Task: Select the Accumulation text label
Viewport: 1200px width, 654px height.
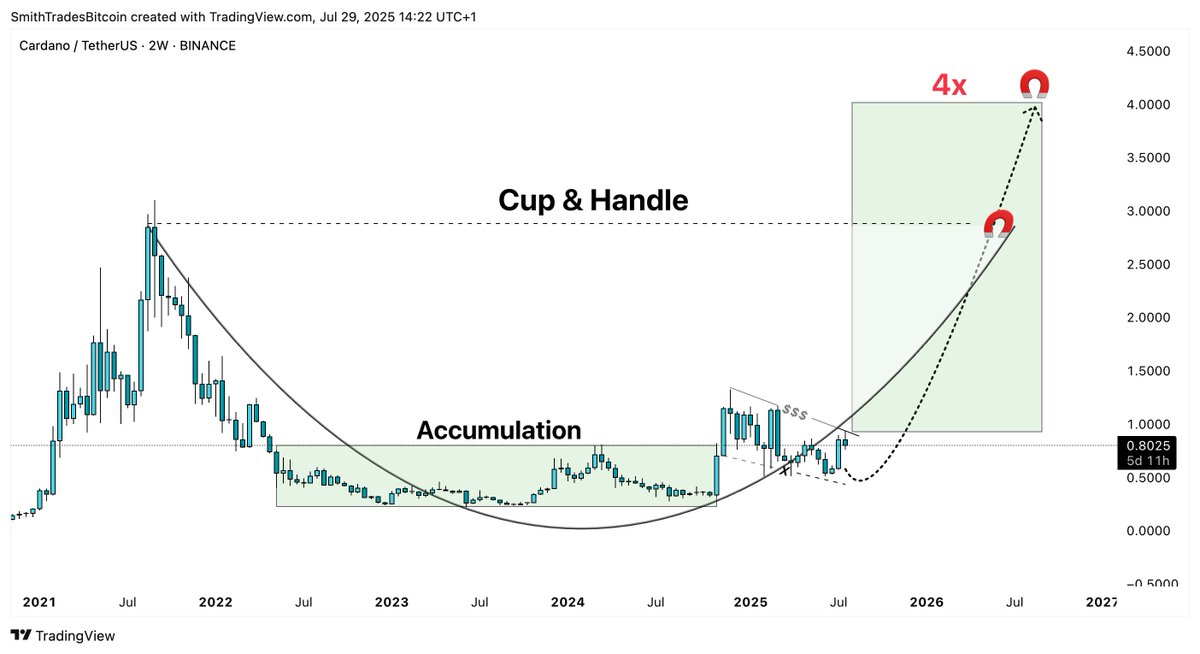Action: pyautogui.click(x=498, y=430)
